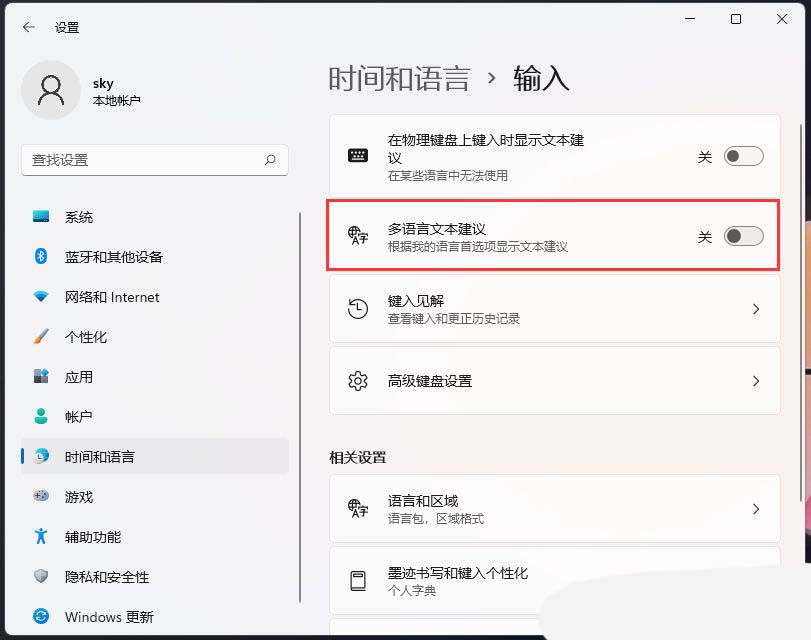Open 语言和区域 chevron arrow
The width and height of the screenshot is (811, 640).
[756, 509]
